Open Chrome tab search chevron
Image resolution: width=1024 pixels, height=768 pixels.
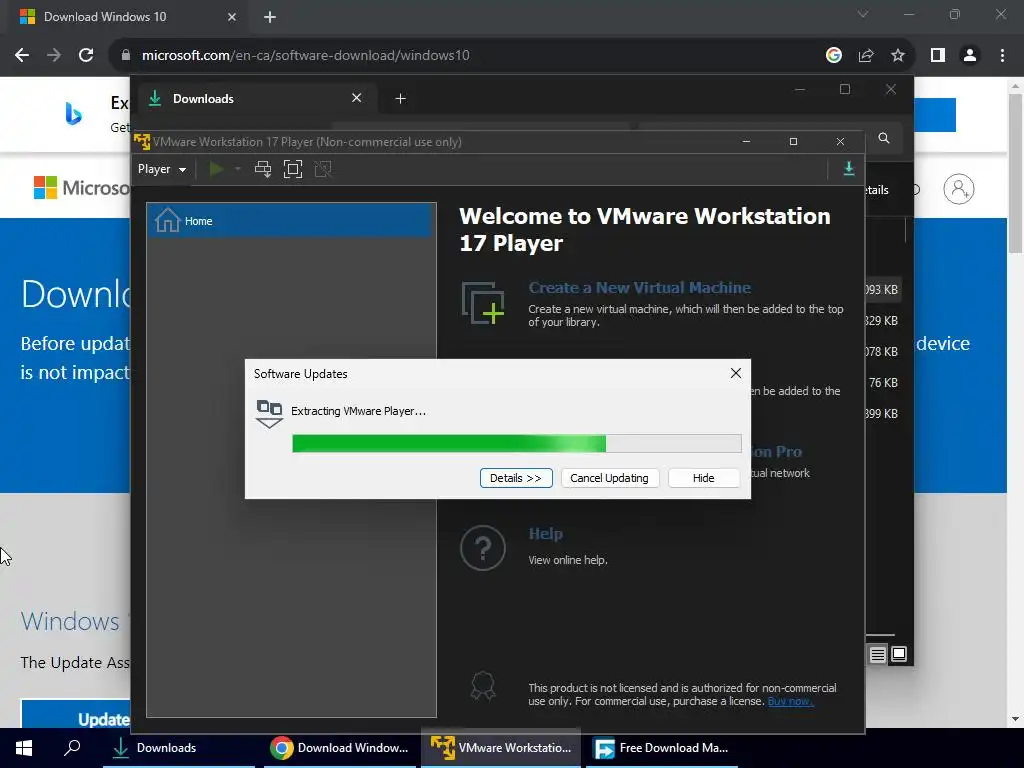(863, 14)
